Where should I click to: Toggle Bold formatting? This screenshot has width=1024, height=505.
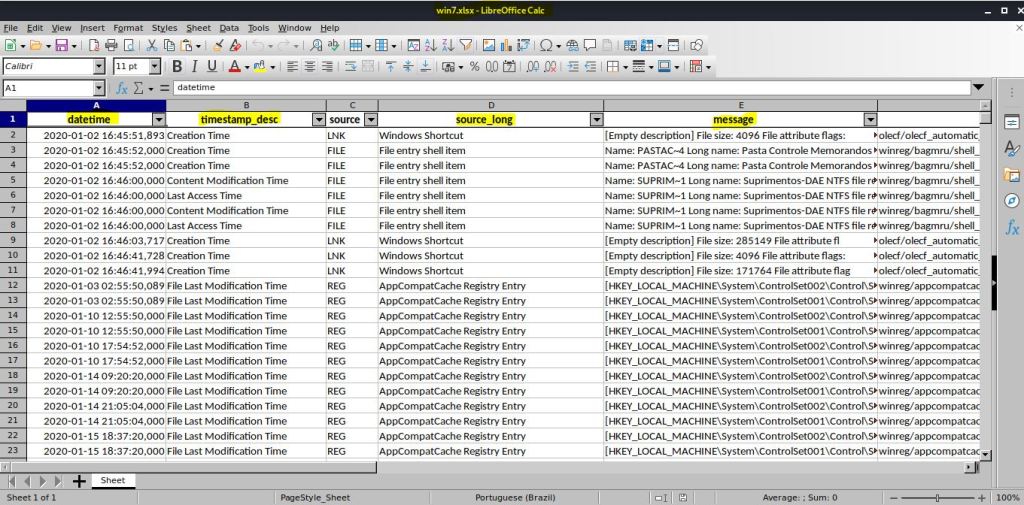click(x=177, y=67)
